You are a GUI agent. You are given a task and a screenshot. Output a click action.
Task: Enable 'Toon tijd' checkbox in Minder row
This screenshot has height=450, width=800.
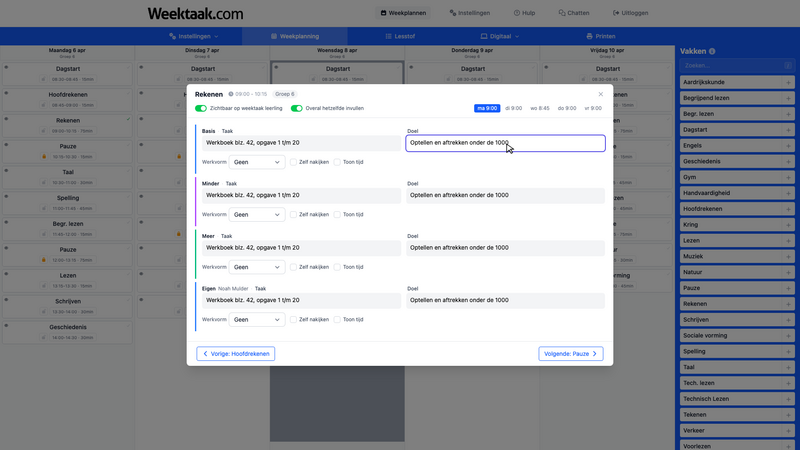(x=337, y=214)
